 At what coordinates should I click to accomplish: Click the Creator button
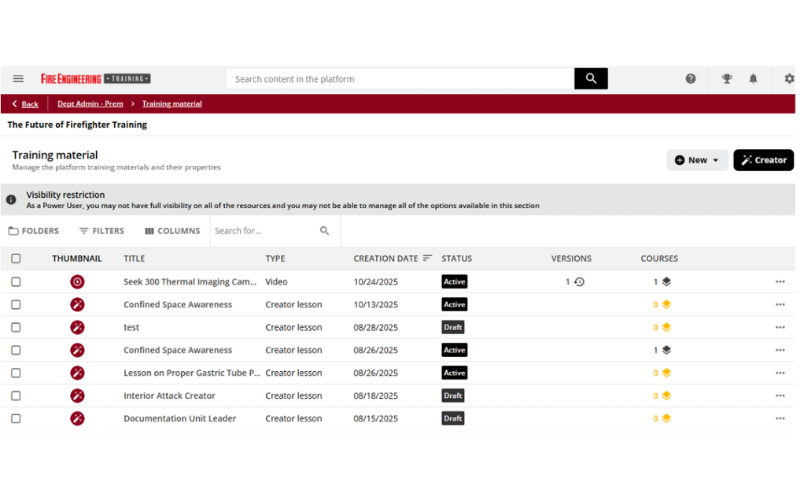click(x=763, y=160)
